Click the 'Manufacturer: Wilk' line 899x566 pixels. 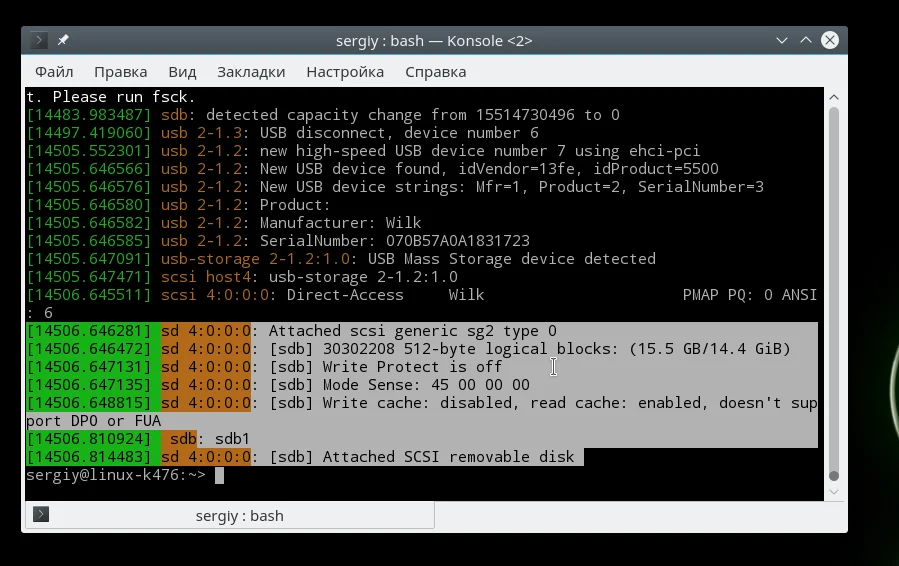click(x=224, y=223)
